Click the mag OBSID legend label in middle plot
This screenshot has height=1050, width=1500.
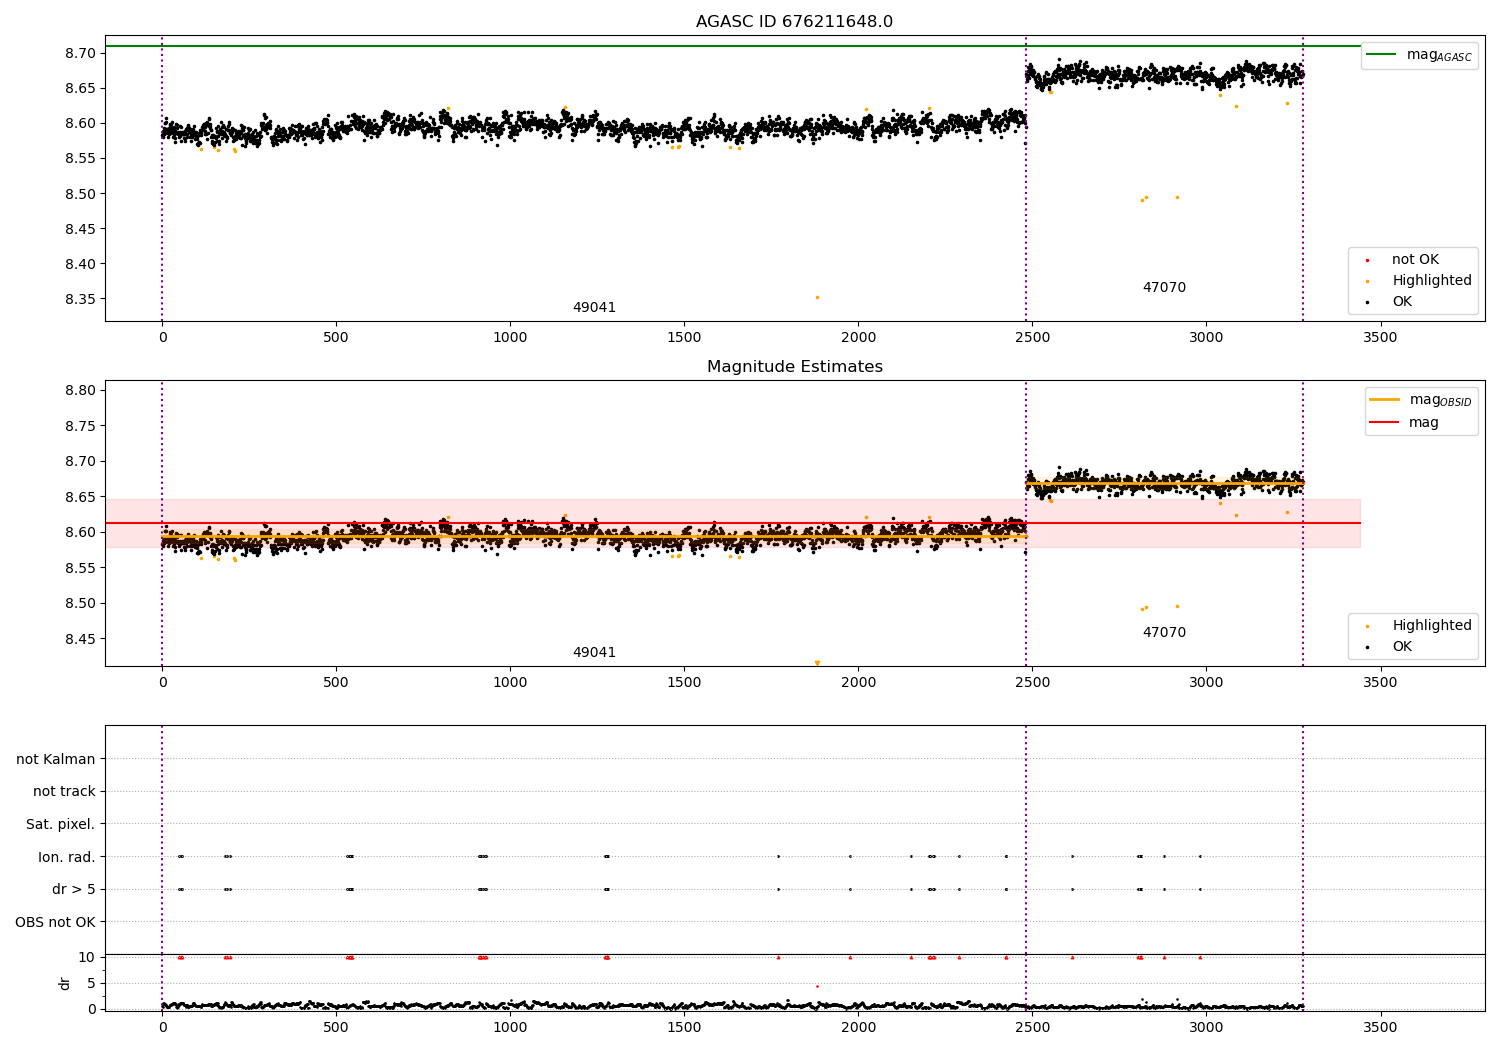pos(1440,400)
